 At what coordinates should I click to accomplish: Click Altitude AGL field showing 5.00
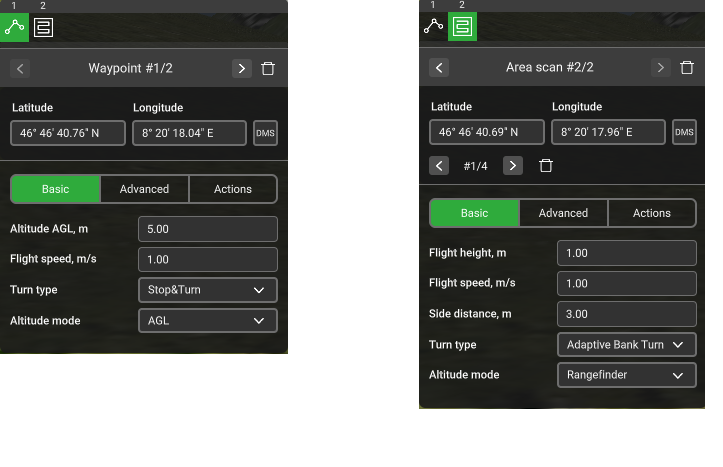[x=207, y=229]
